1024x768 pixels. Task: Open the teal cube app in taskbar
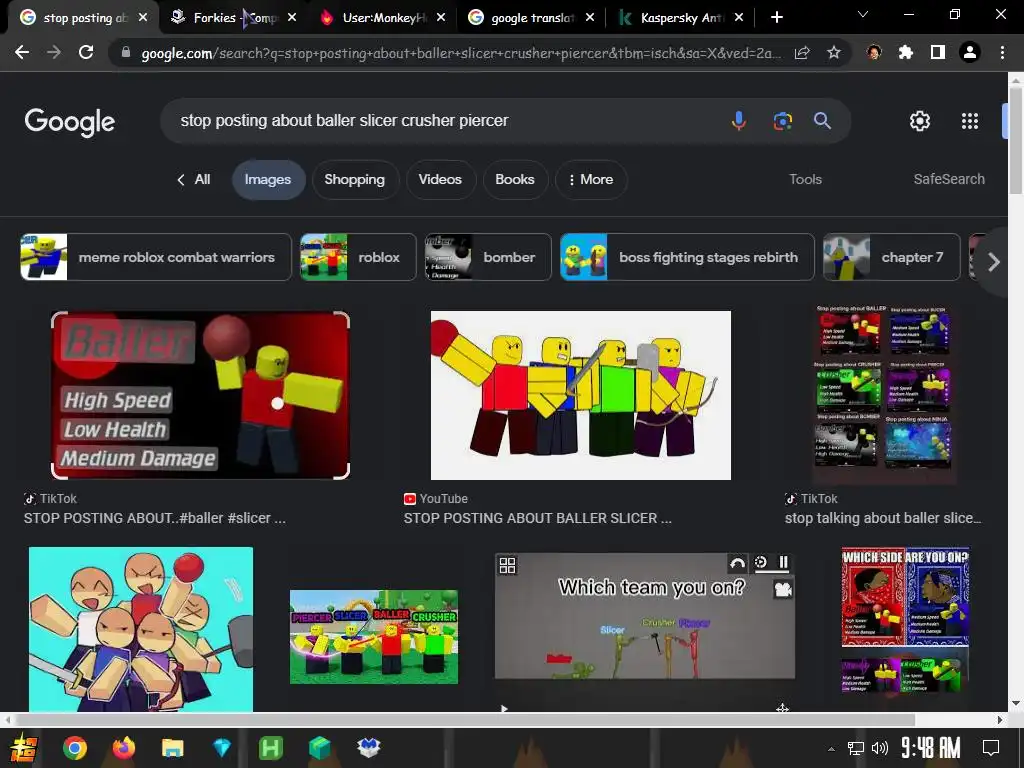[319, 748]
